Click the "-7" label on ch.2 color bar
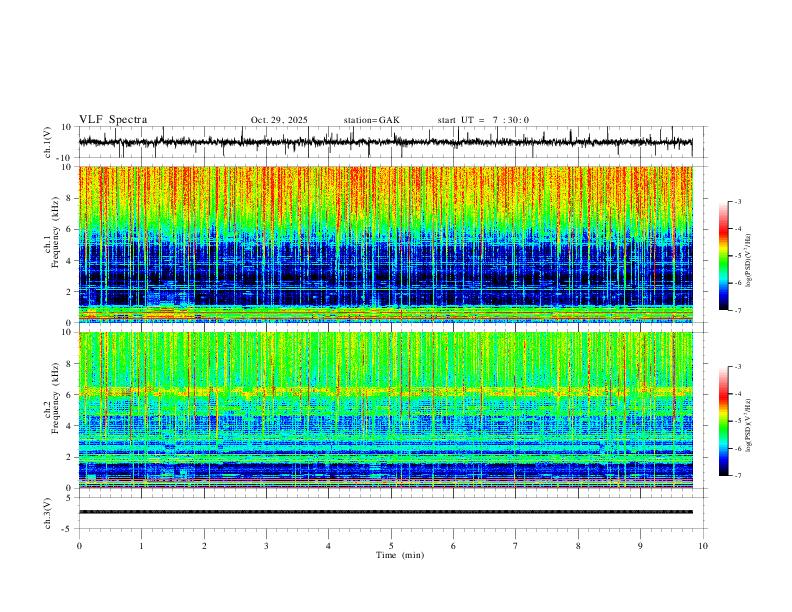792x612 pixels. click(x=737, y=476)
